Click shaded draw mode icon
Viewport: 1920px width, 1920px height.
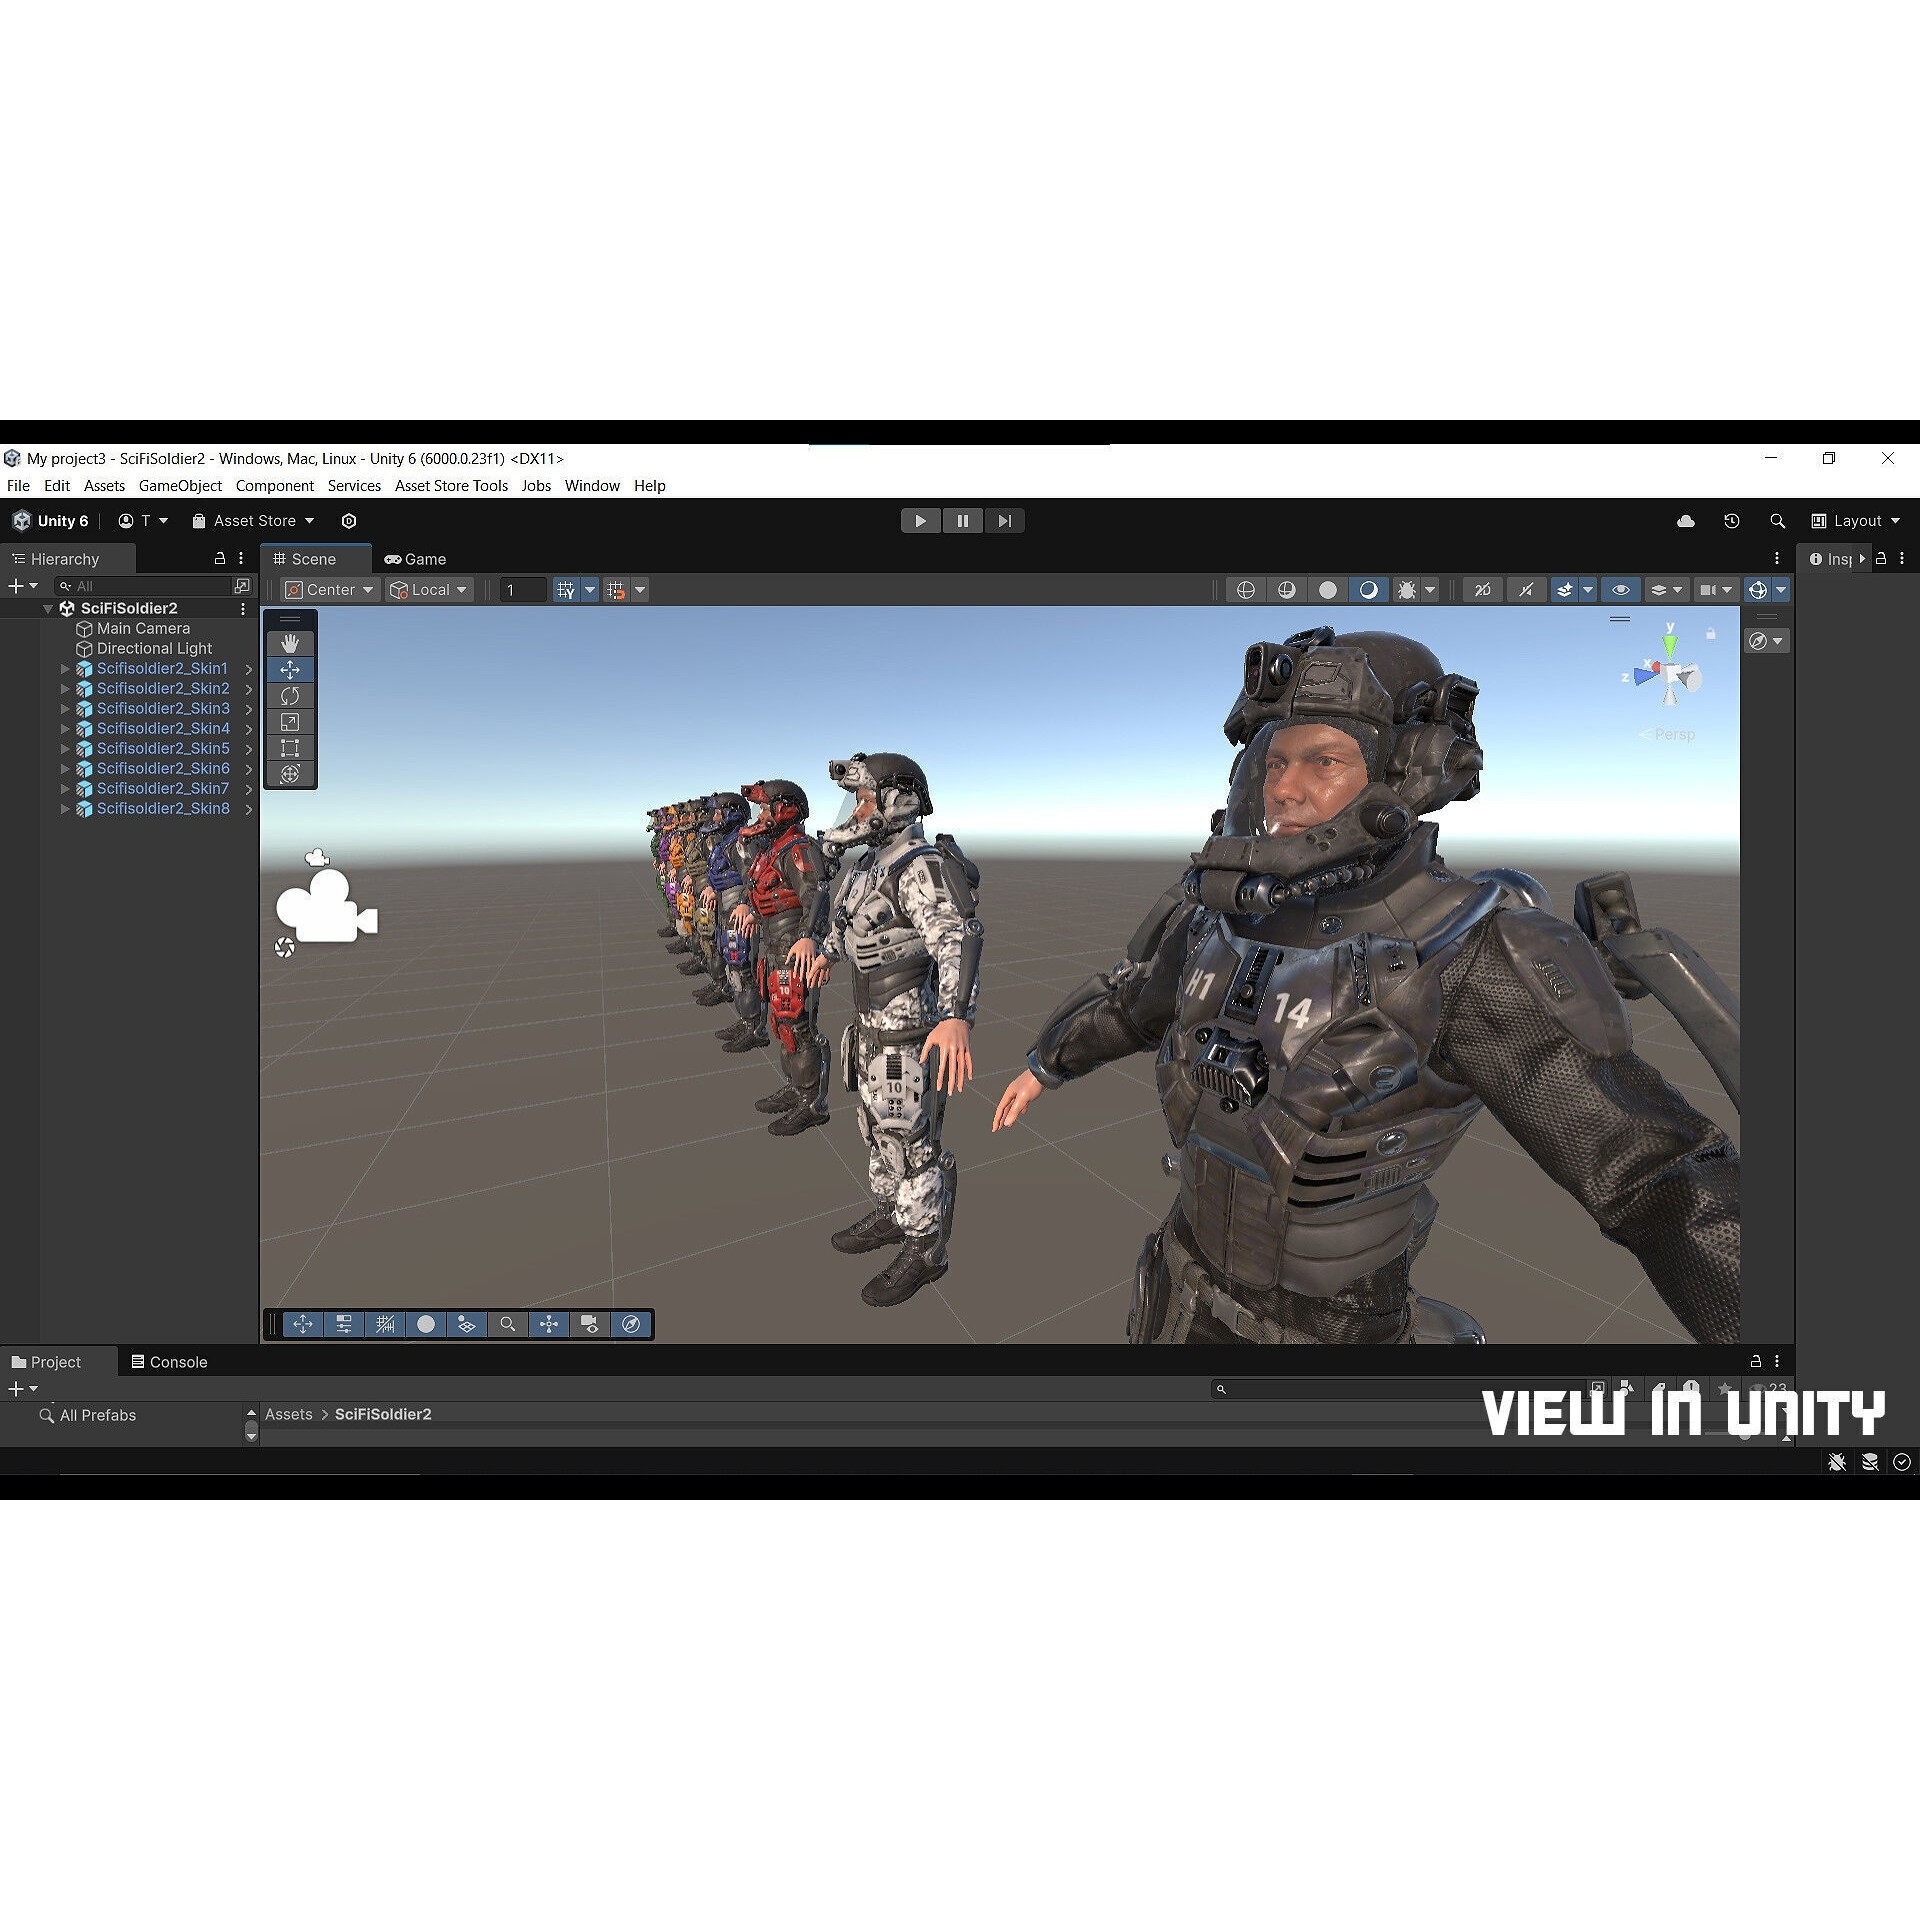[1368, 590]
